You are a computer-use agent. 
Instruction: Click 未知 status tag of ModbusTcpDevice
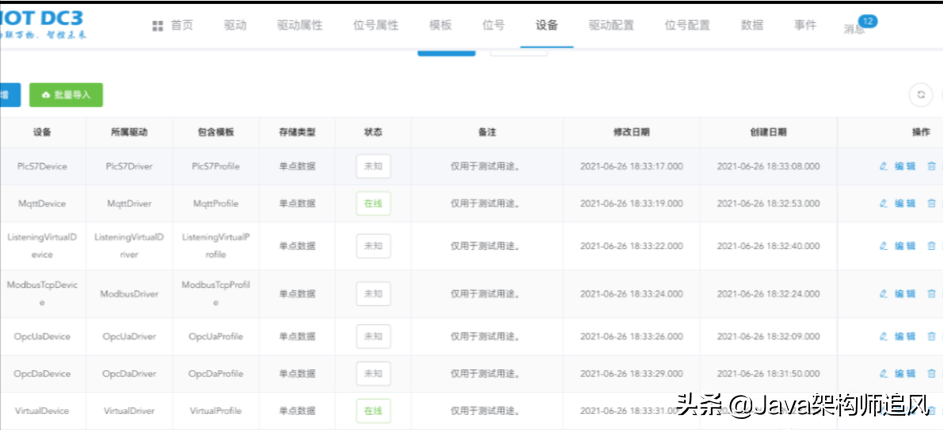click(x=373, y=293)
